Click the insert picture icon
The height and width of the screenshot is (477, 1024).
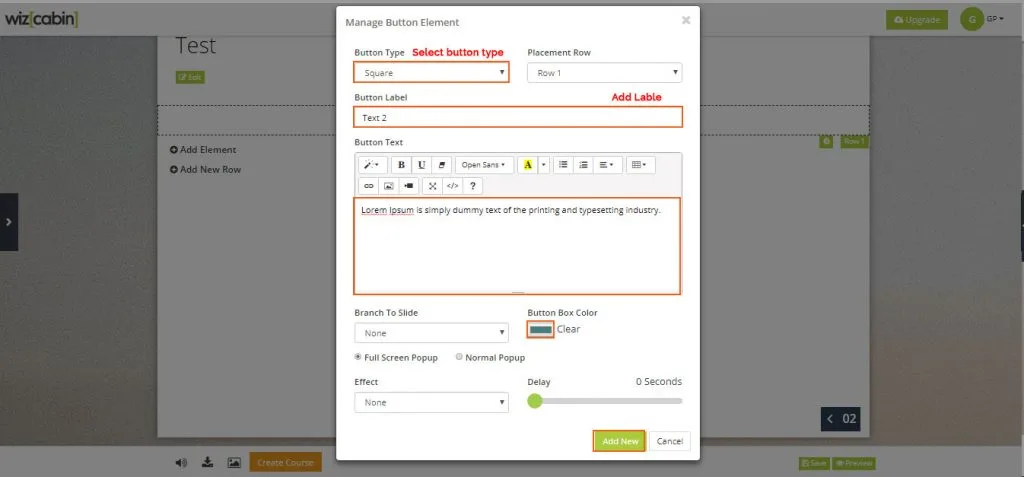pos(389,186)
